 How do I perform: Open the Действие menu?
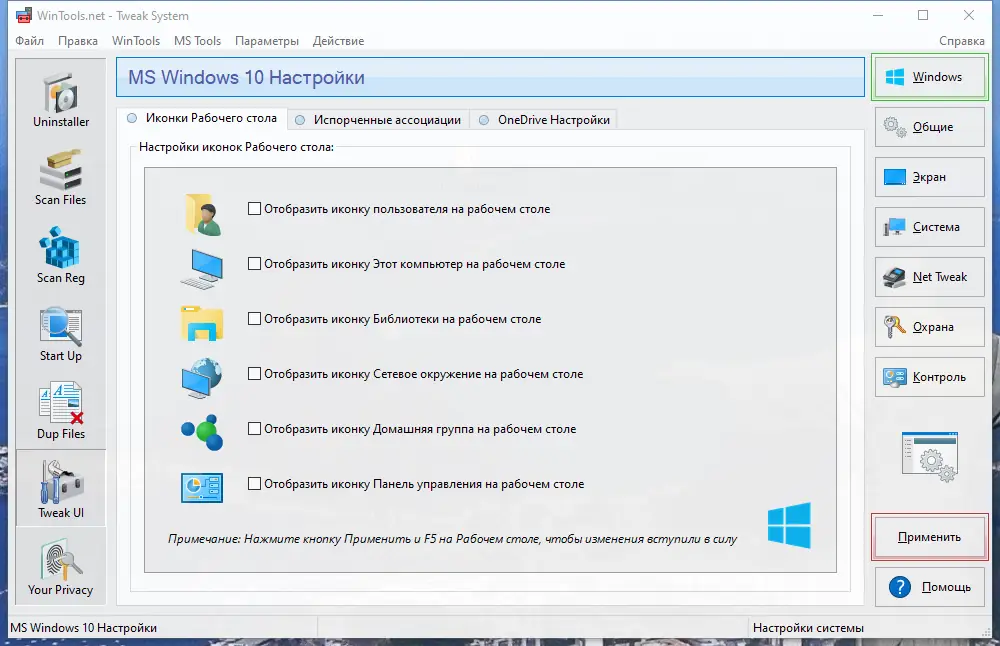[338, 41]
